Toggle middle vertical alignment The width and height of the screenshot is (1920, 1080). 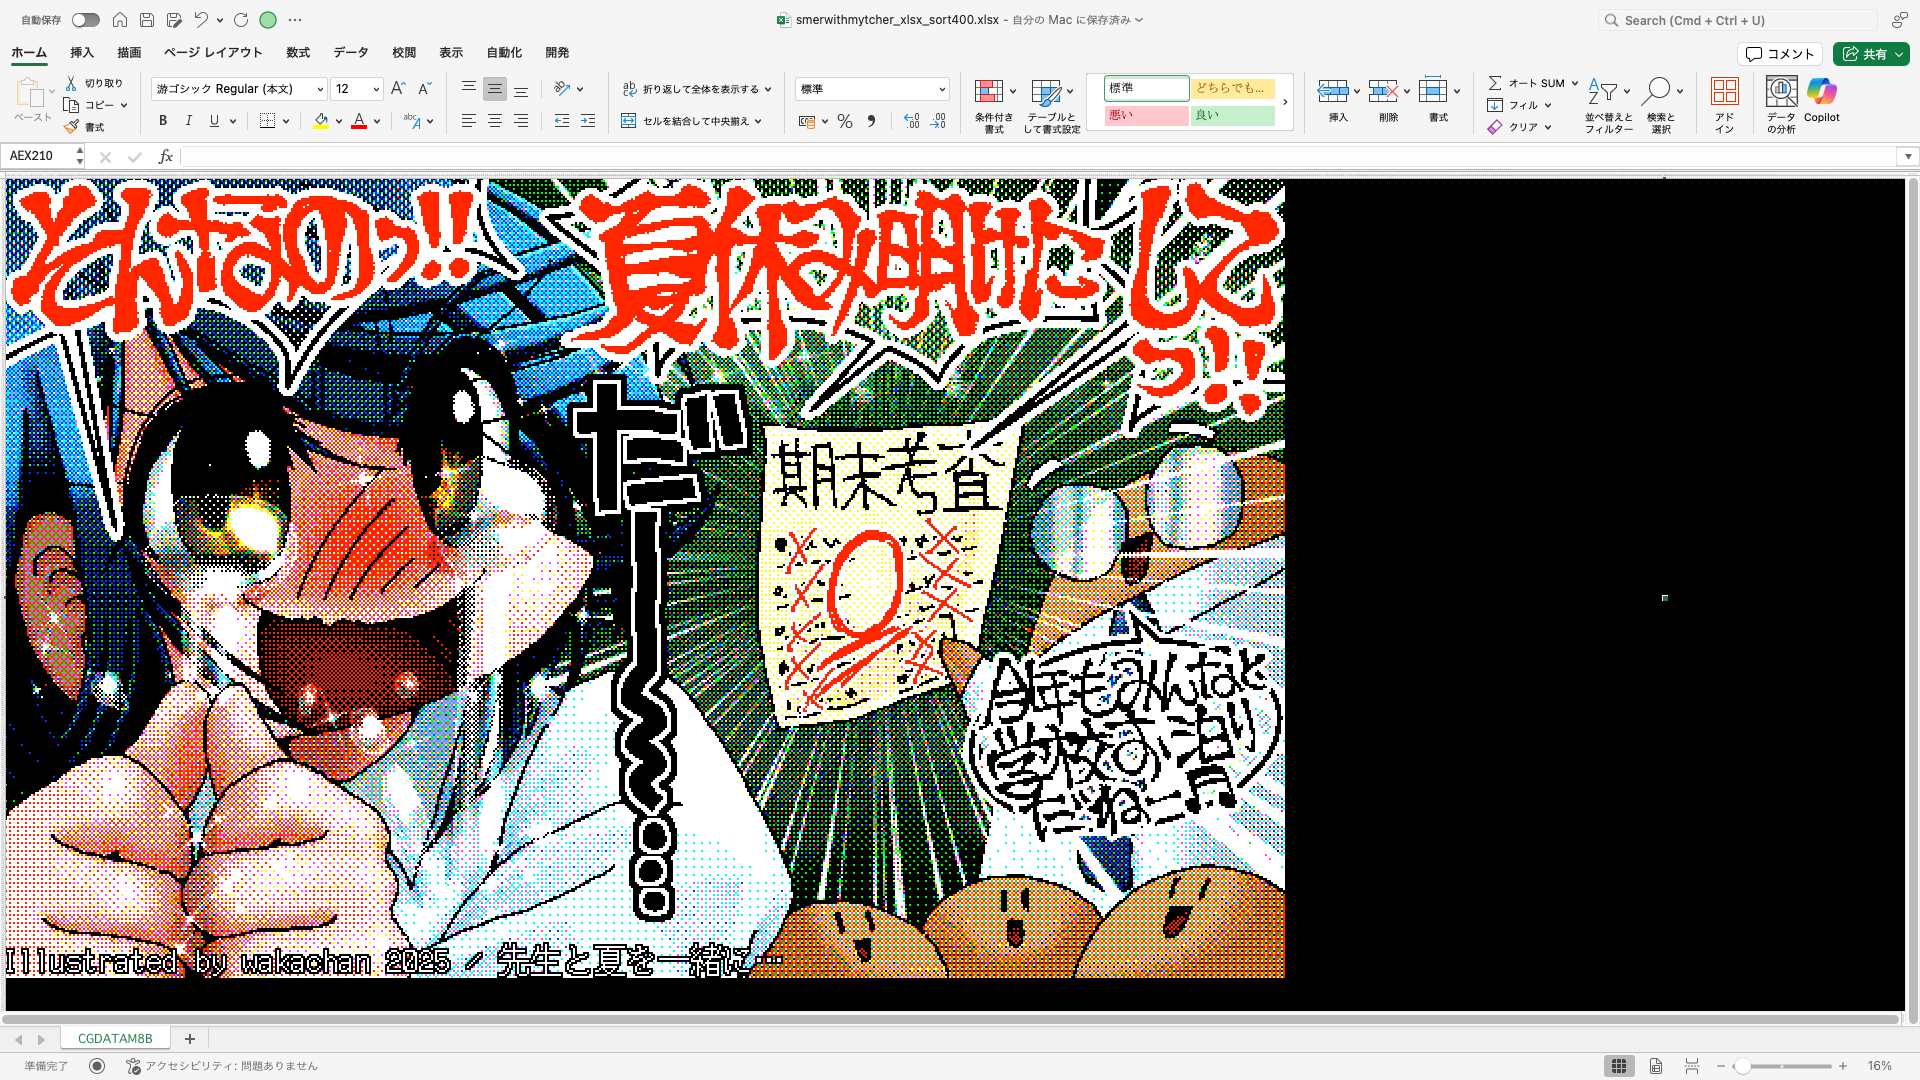494,89
